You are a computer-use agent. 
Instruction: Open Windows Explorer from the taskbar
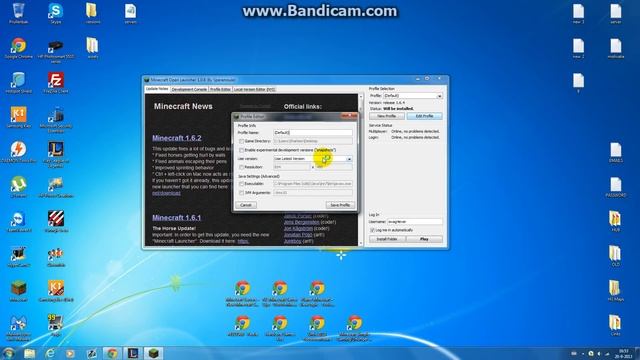pos(29,353)
